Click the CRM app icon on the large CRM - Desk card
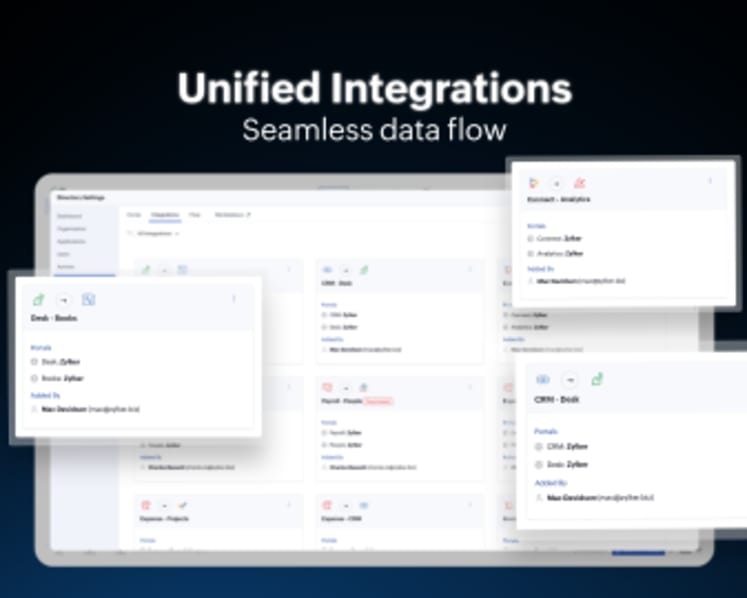The image size is (747, 598). pos(543,379)
